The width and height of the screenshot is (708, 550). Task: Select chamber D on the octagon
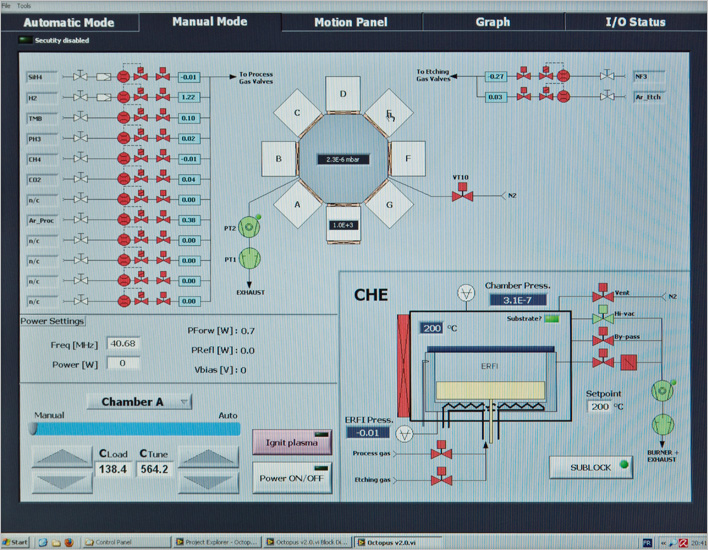click(x=342, y=96)
